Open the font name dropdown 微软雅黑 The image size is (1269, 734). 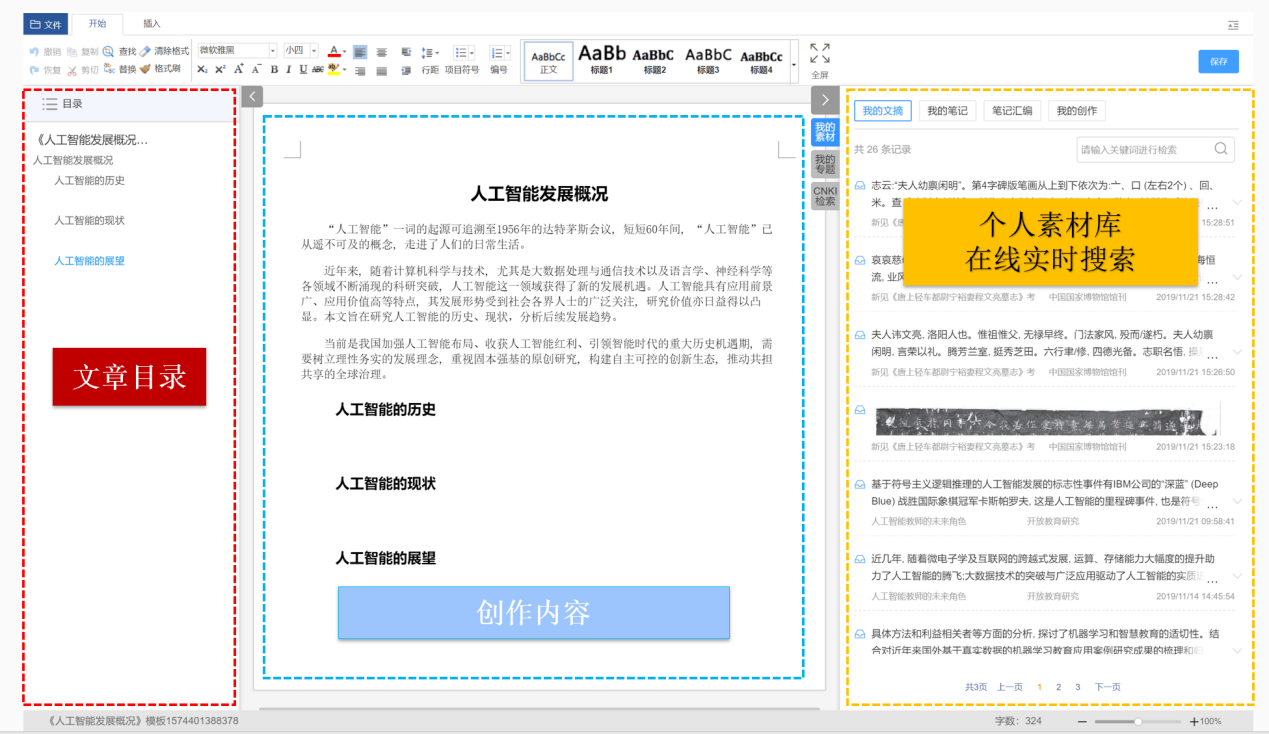(237, 51)
